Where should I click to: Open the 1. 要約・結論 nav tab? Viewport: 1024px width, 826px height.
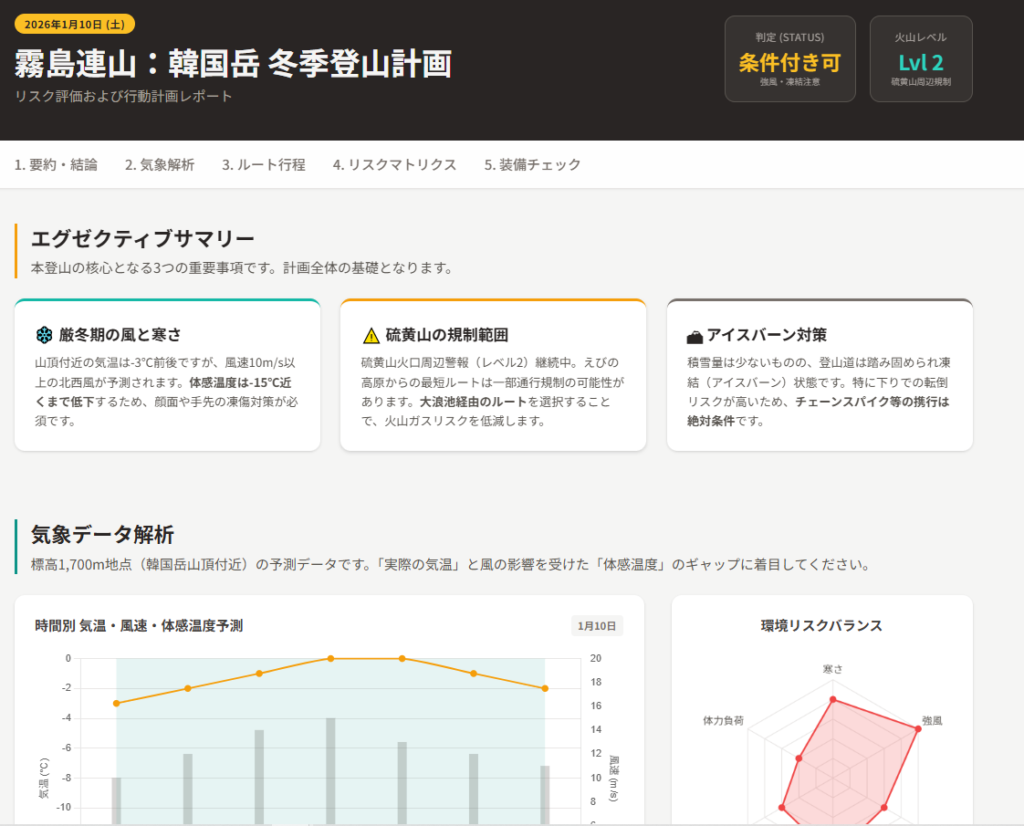[x=56, y=165]
